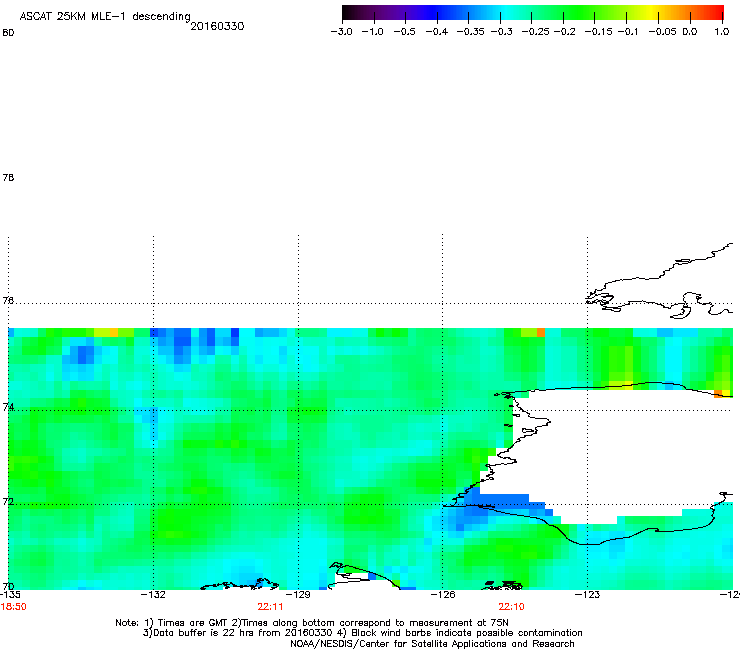Image resolution: width=740 pixels, height=650 pixels.
Task: Click the latitude label 74
Action: point(8,407)
